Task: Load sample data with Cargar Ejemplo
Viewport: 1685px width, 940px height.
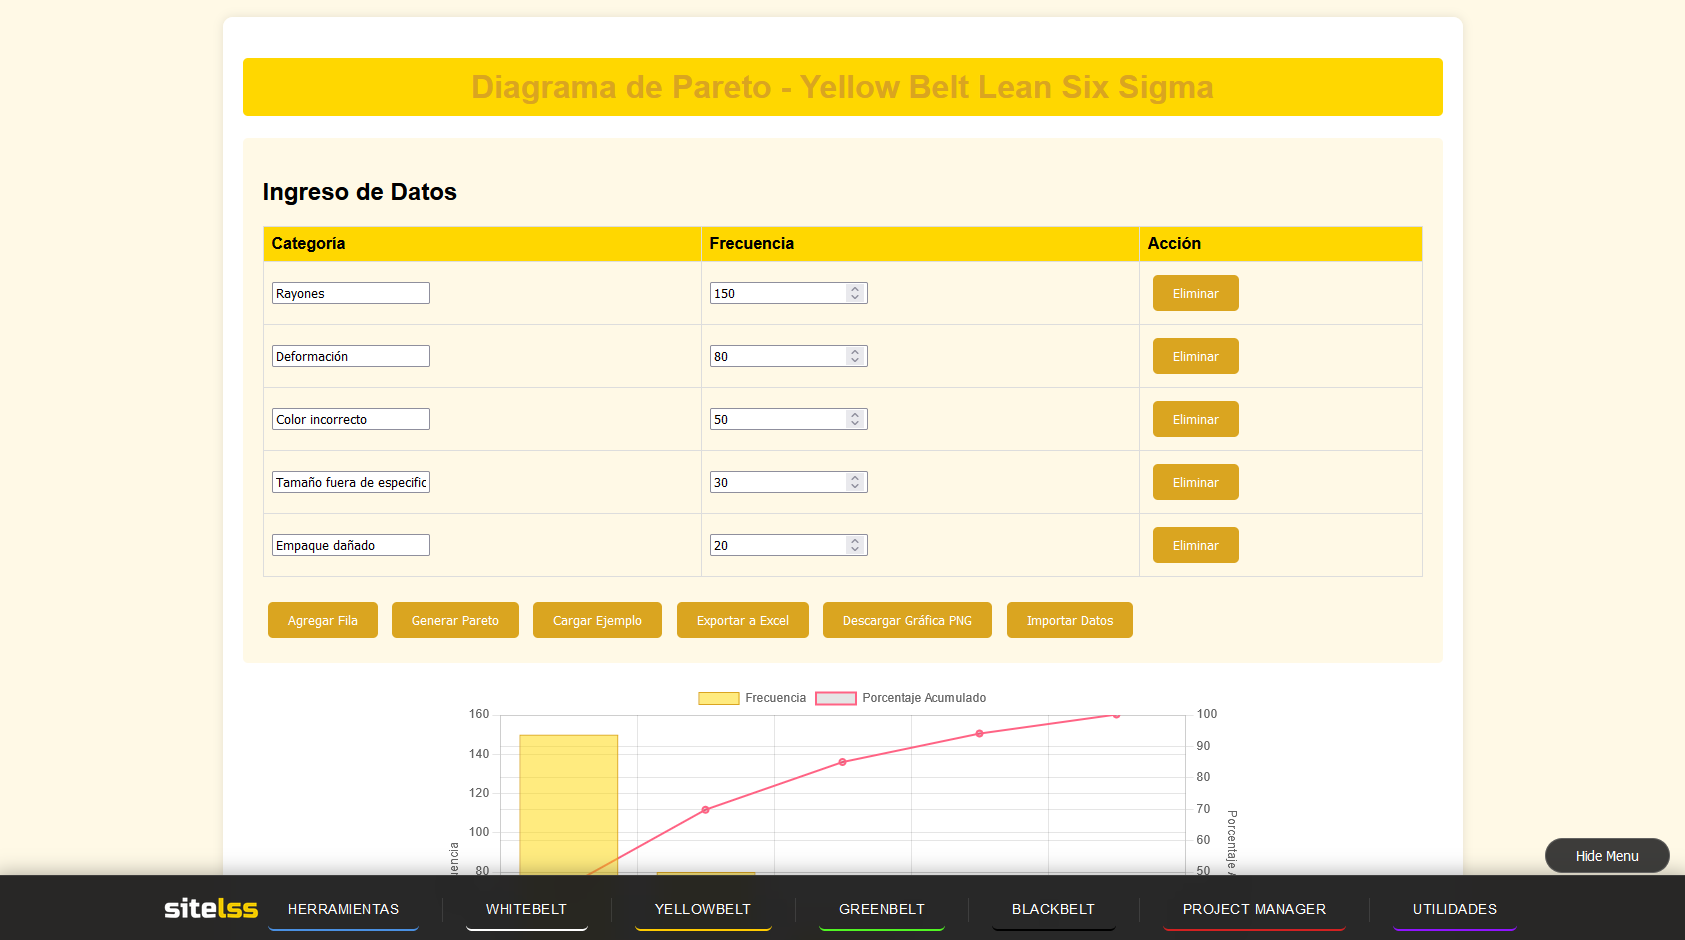Action: point(597,620)
